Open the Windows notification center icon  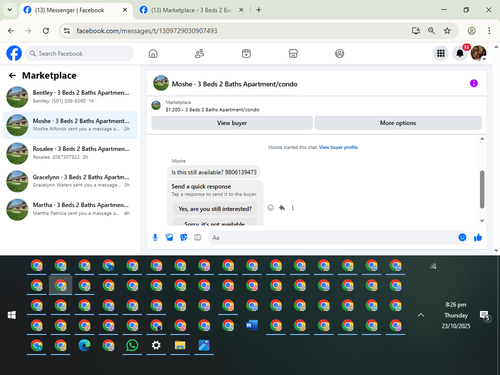[485, 315]
